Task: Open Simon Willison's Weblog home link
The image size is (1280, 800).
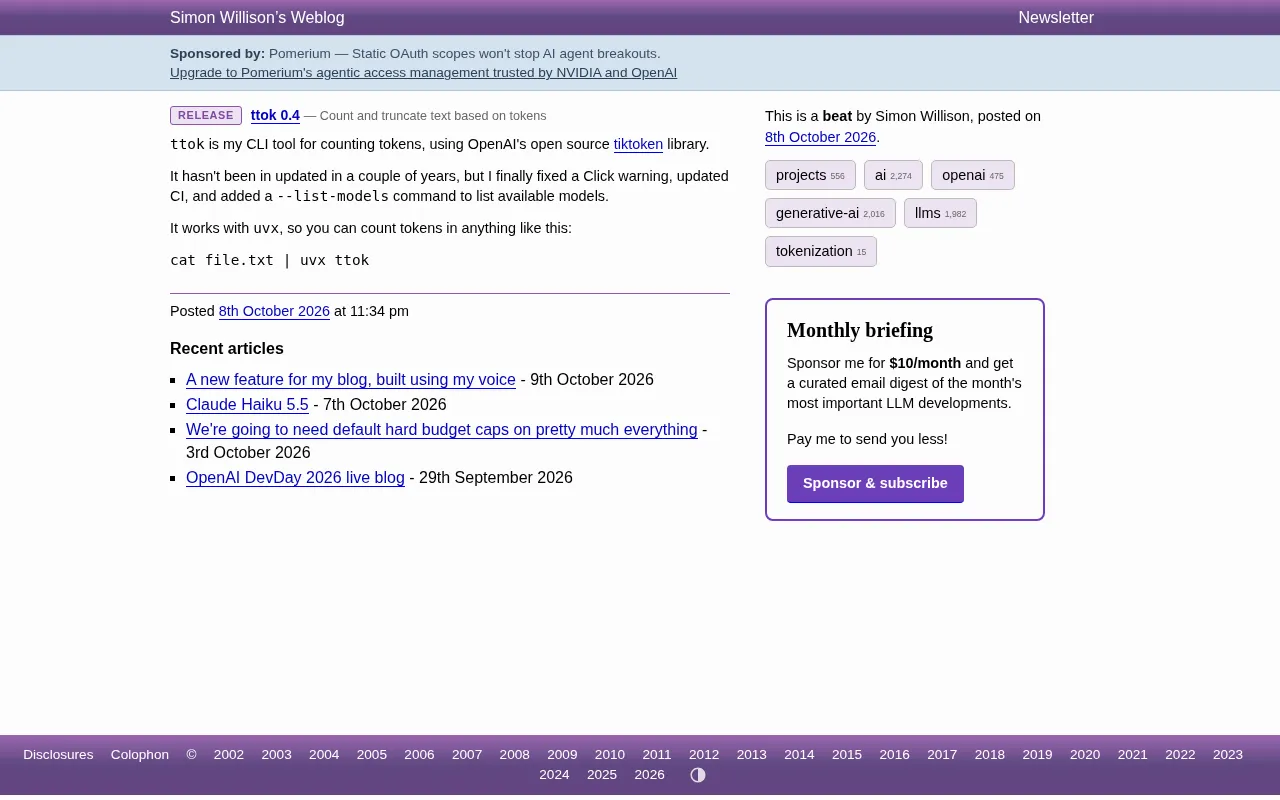Action: pyautogui.click(x=257, y=18)
